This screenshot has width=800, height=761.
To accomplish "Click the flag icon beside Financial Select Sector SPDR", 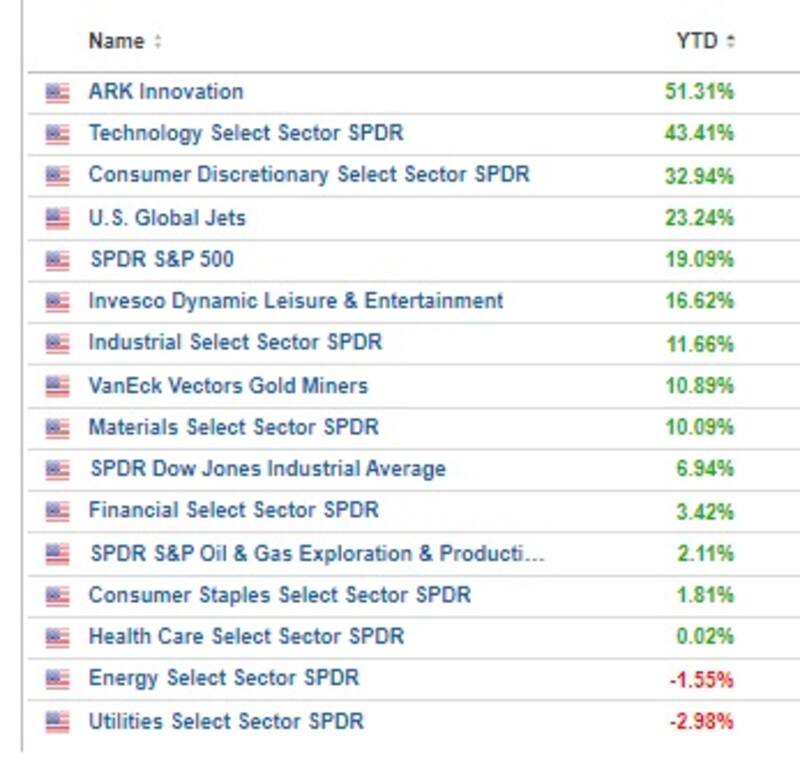I will 58,511.
